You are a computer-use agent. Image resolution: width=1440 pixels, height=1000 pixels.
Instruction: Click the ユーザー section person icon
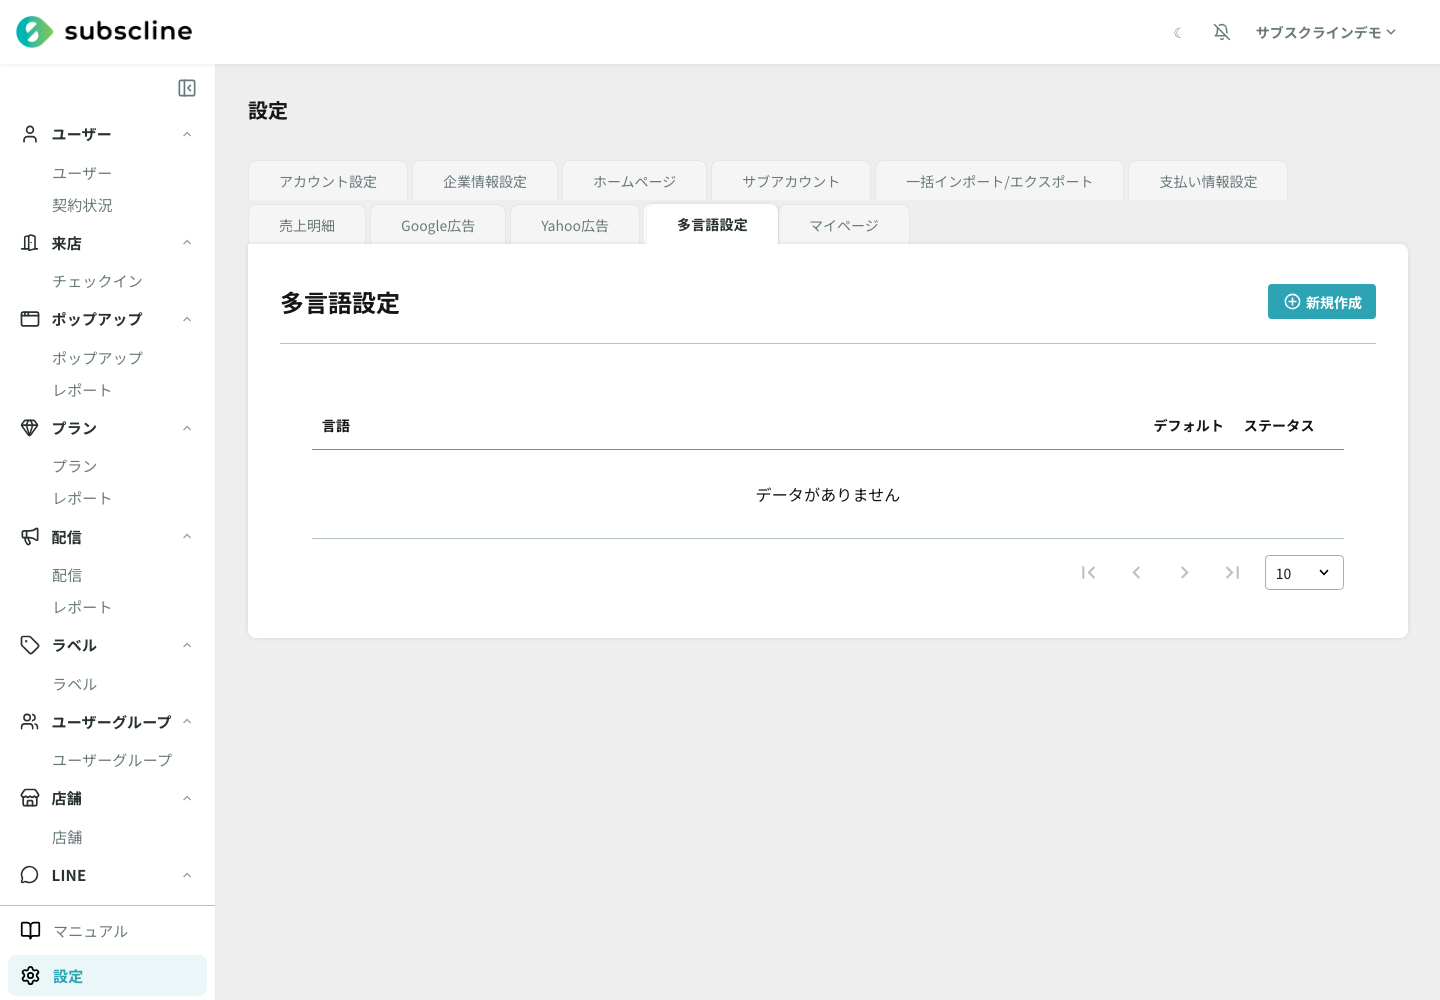point(30,134)
